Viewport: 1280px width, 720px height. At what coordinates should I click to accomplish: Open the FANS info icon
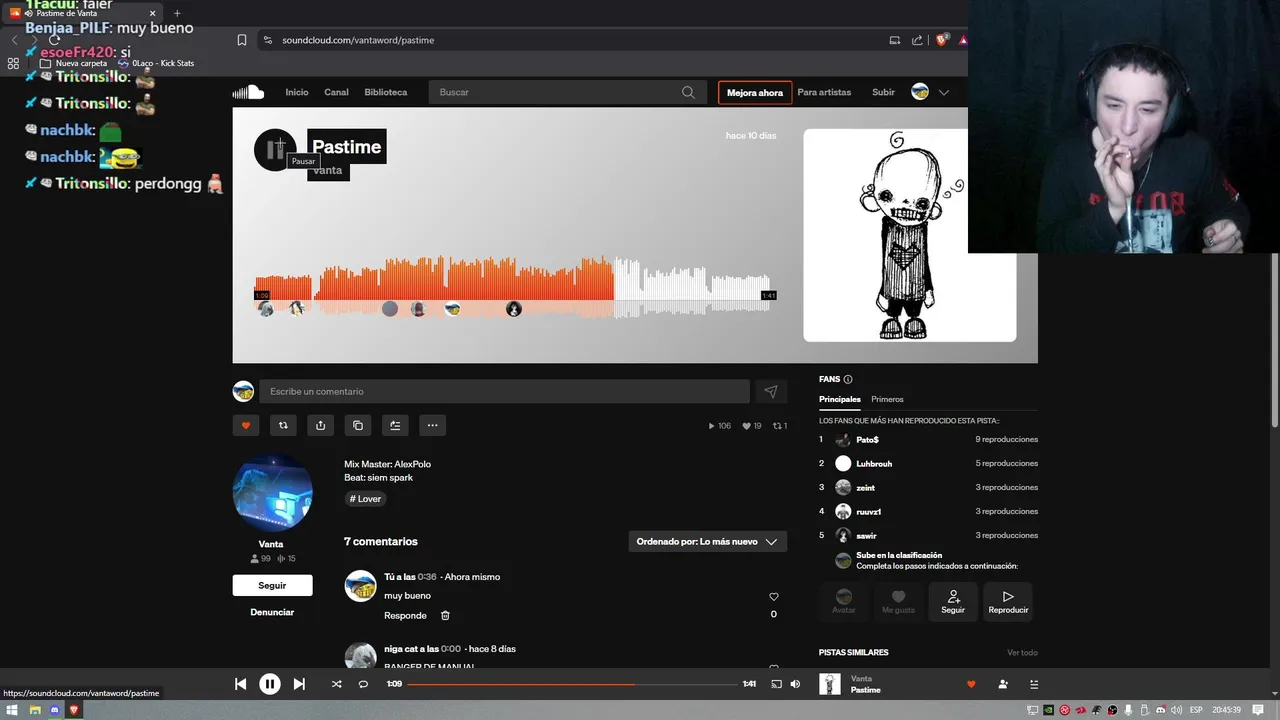pyautogui.click(x=848, y=379)
